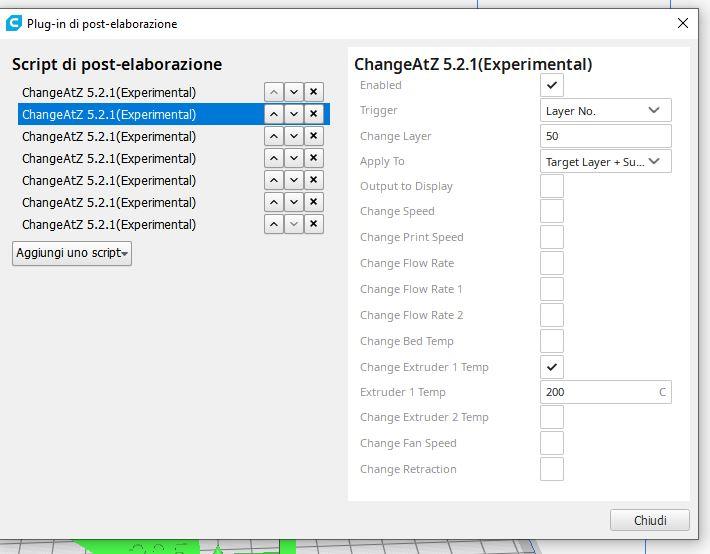Click the ChangeAtZ 5.2.1(Experimental) settings panel title
Viewport: 710px width, 554px height.
[x=473, y=64]
